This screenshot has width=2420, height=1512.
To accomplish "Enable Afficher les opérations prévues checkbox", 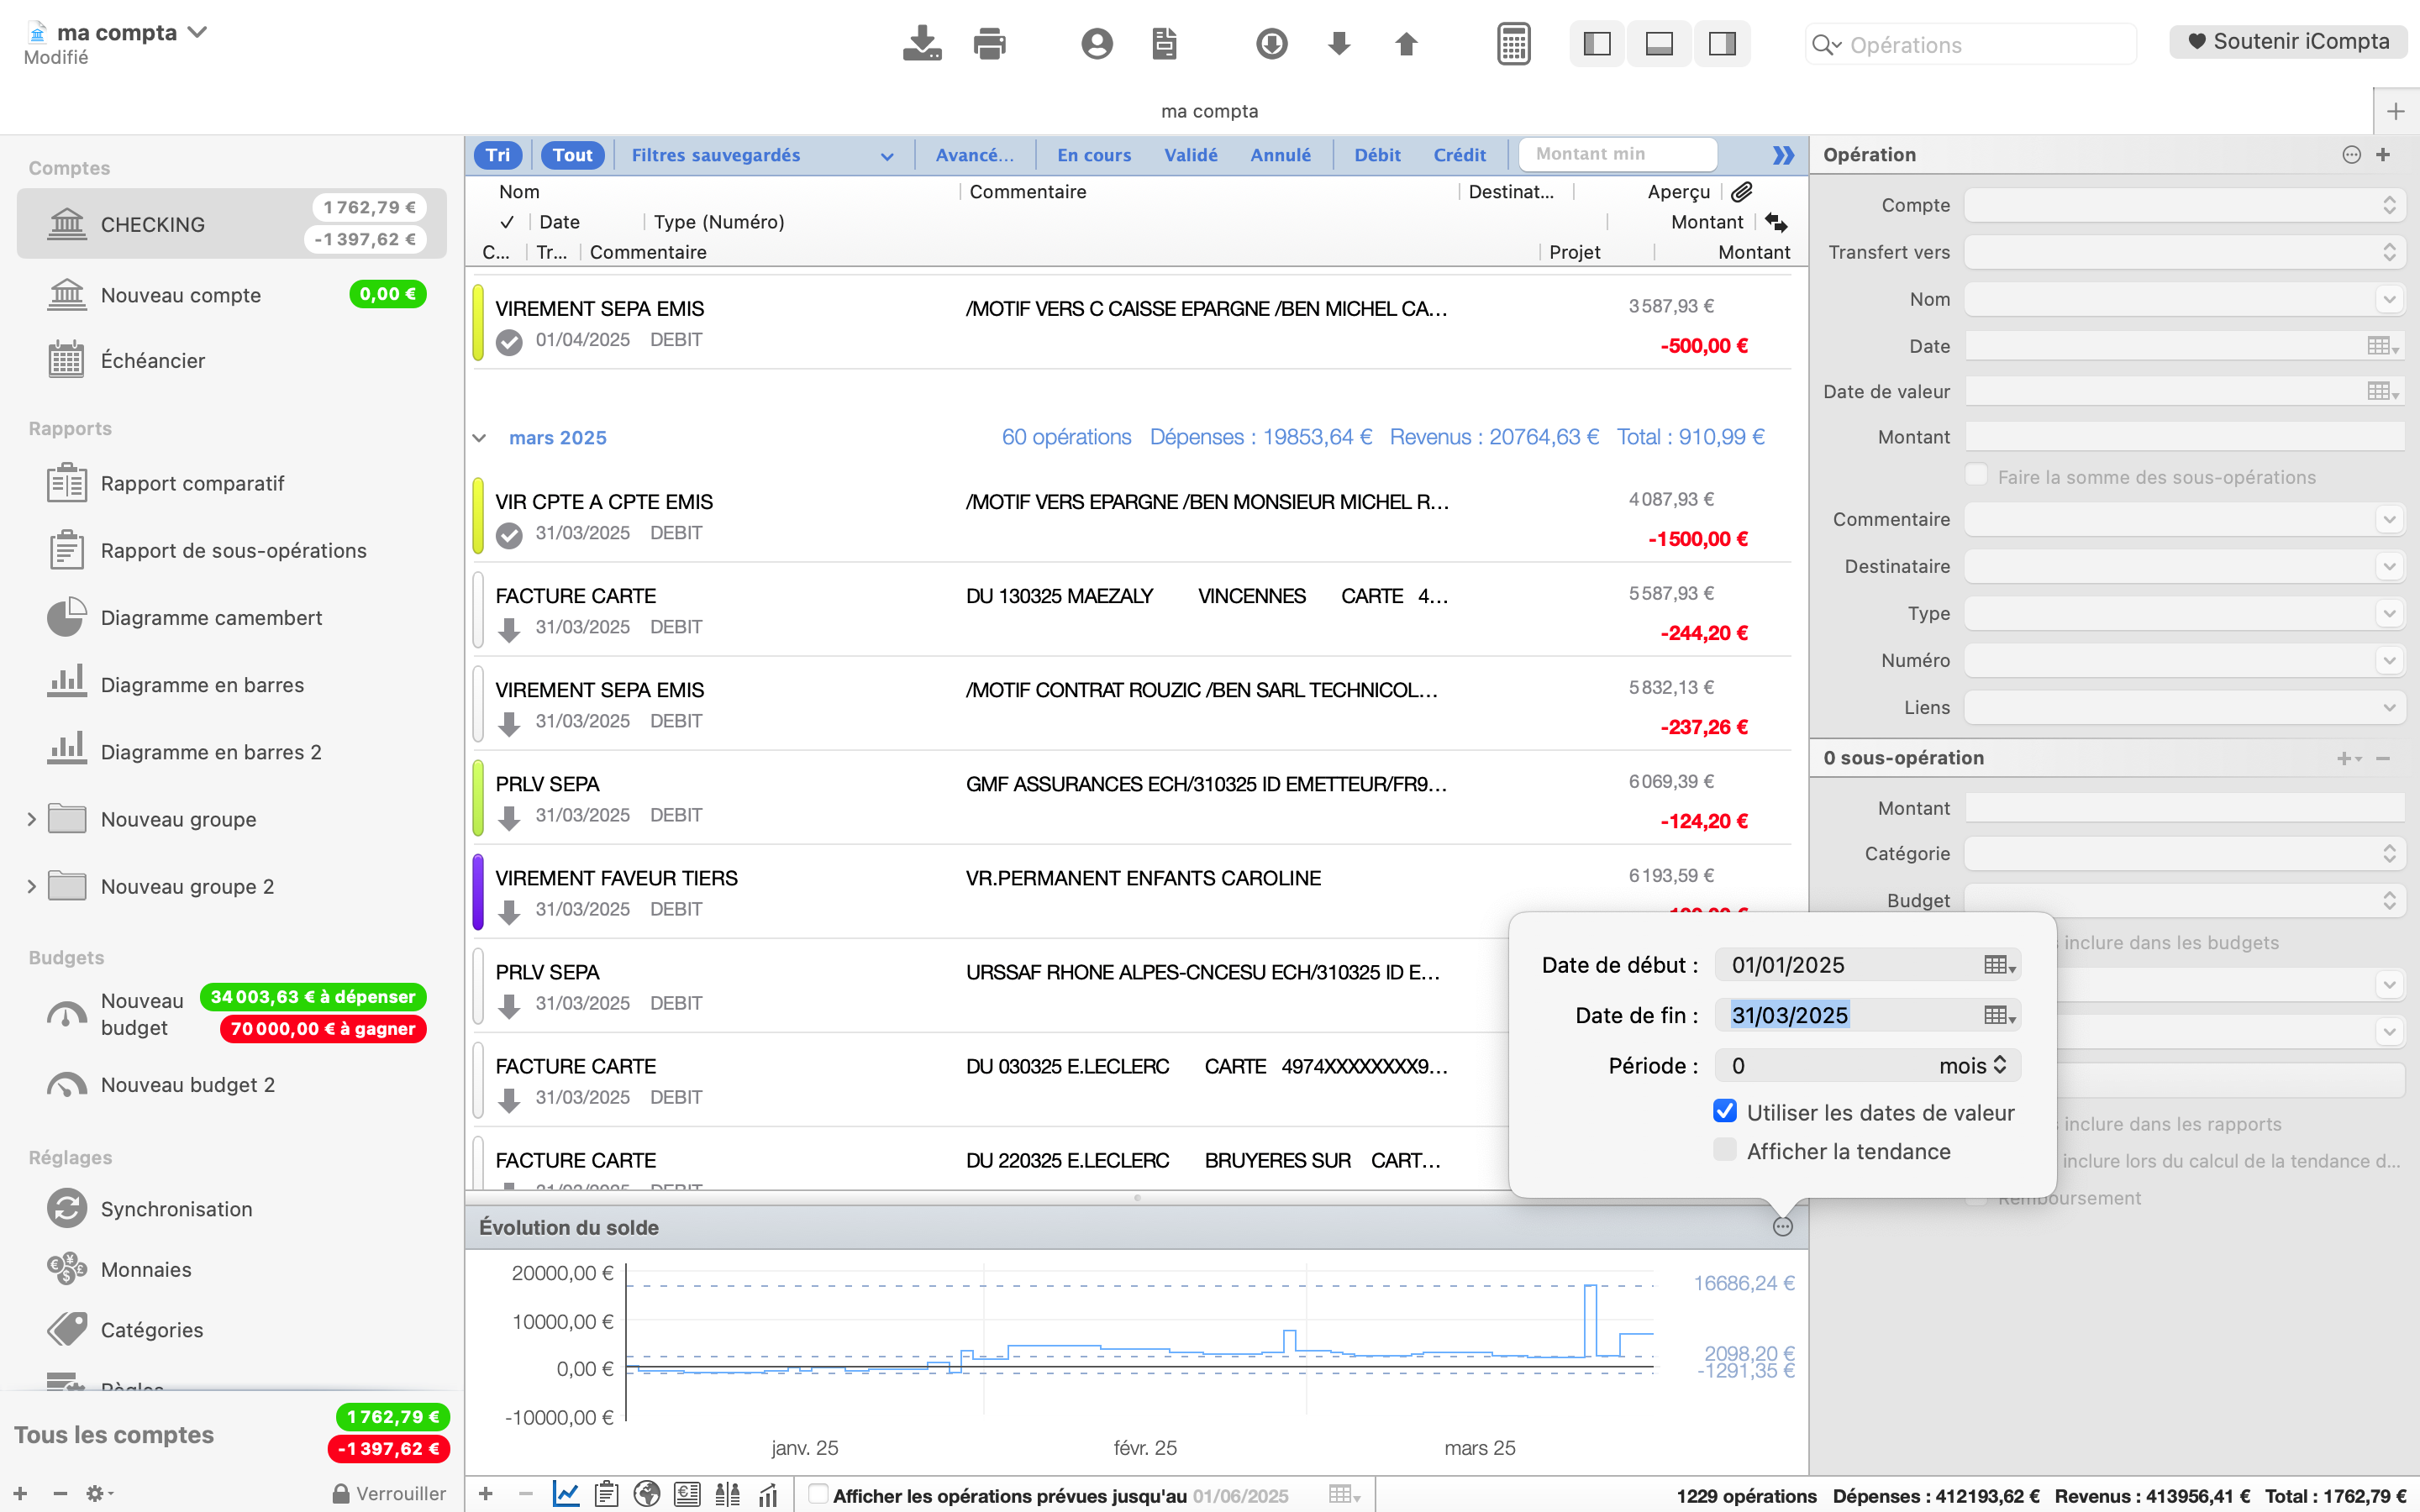I will [x=817, y=1494].
